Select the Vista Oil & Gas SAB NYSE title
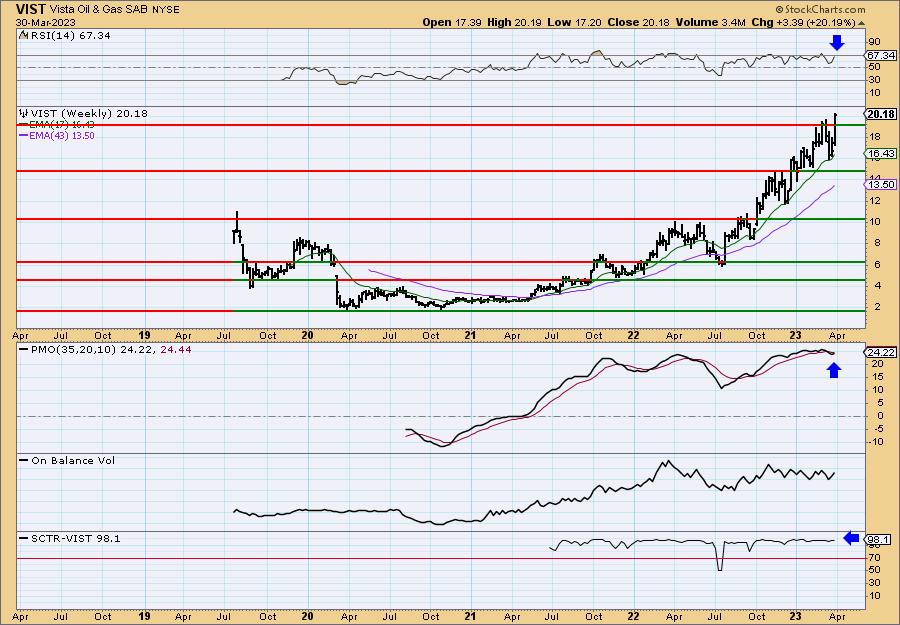The width and height of the screenshot is (900, 625). point(114,10)
